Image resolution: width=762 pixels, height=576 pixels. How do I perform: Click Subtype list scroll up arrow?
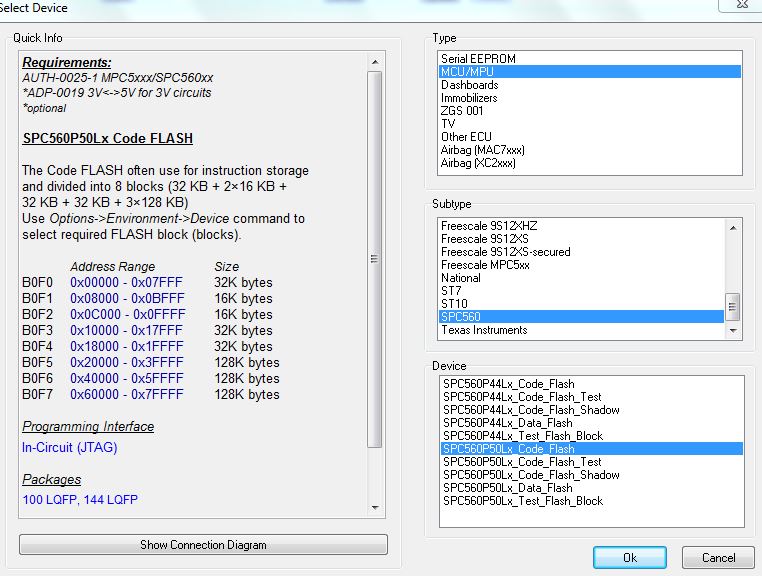coord(733,227)
